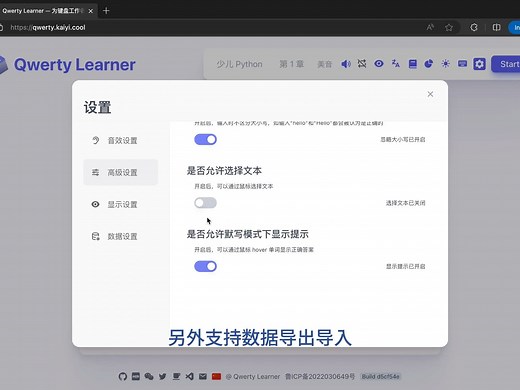Open the 显示设置 tab

121,204
